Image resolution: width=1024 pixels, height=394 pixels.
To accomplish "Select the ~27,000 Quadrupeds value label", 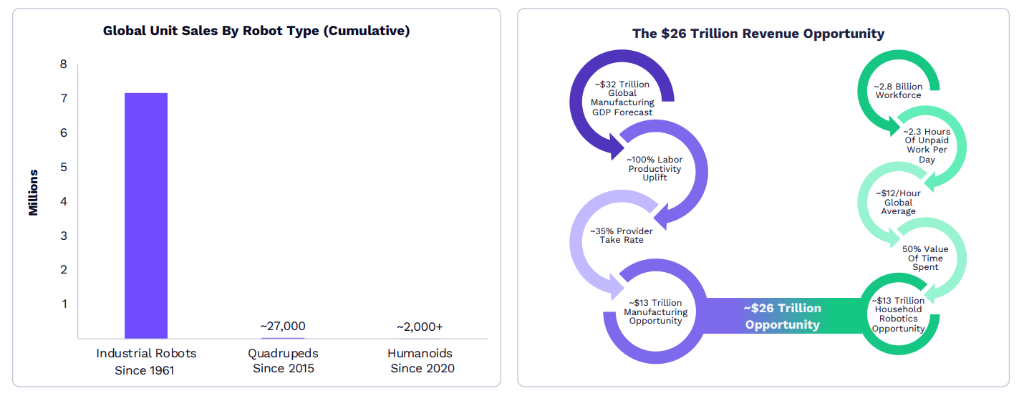I will 283,326.
